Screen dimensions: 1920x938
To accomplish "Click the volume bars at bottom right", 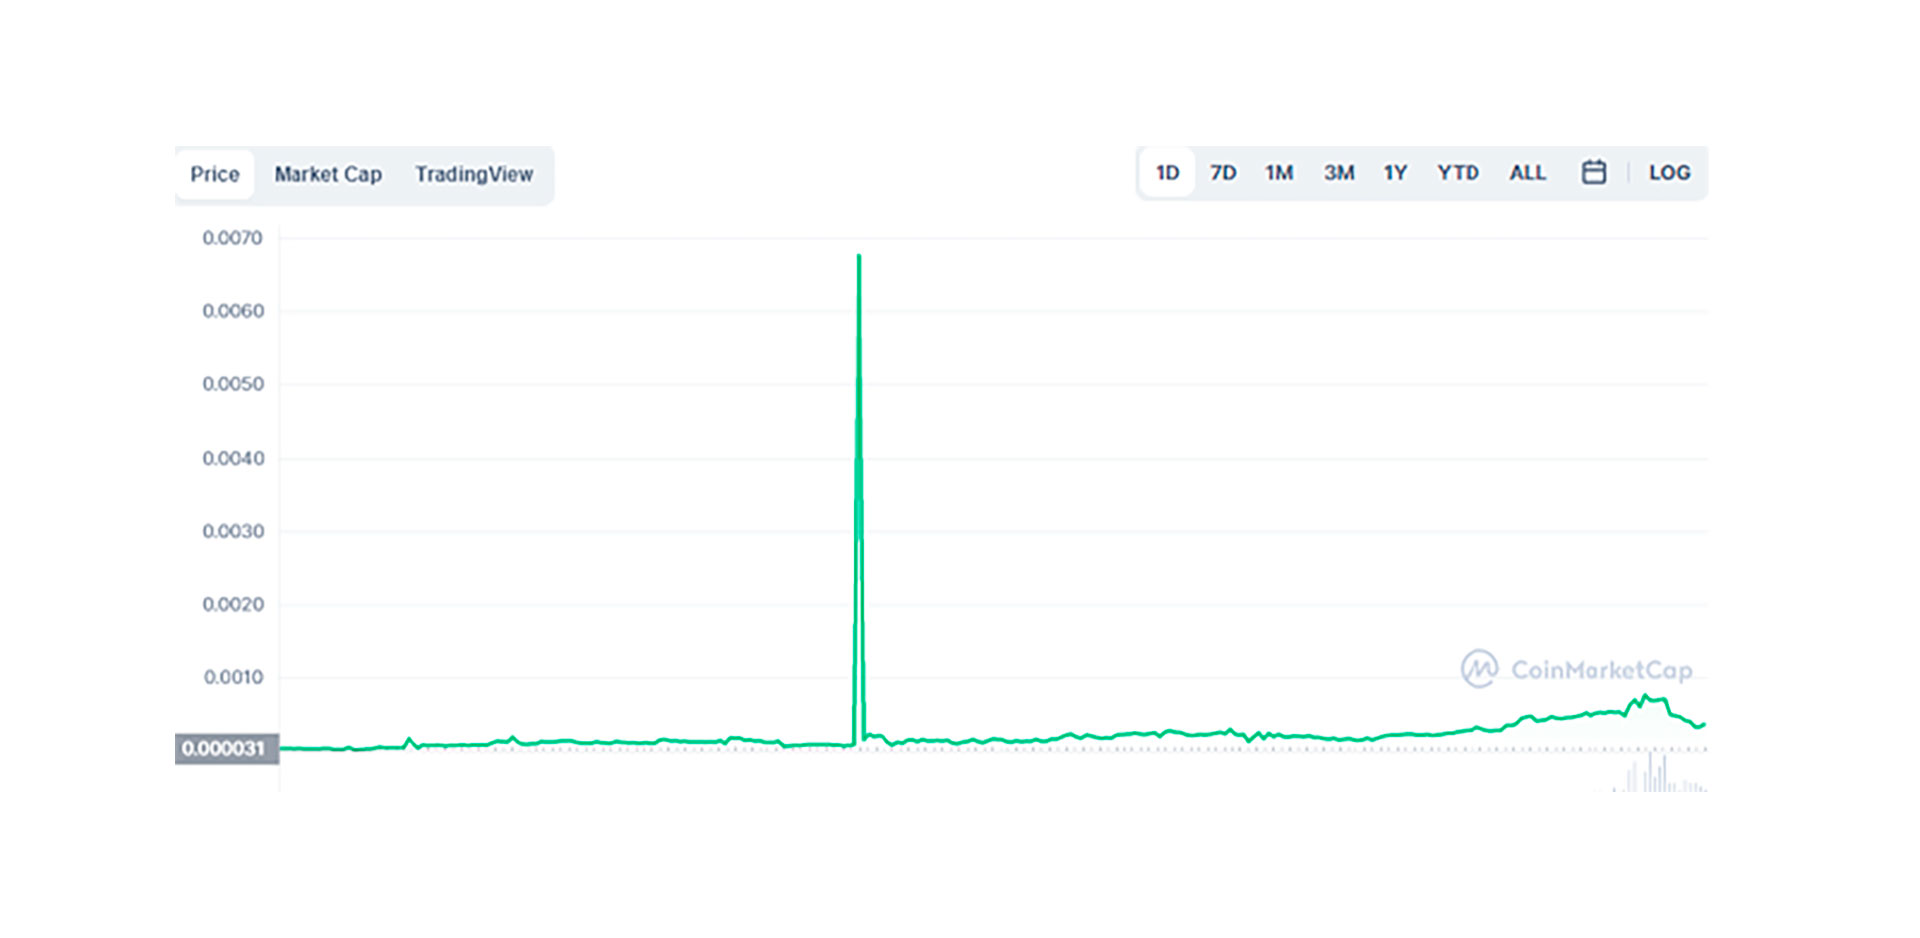I will coord(1655,776).
